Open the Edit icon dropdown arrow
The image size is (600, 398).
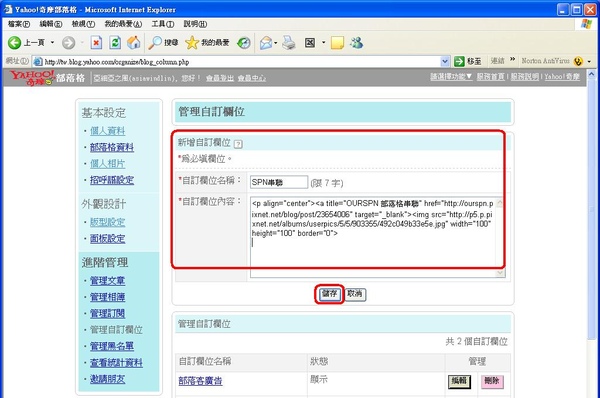tap(323, 42)
